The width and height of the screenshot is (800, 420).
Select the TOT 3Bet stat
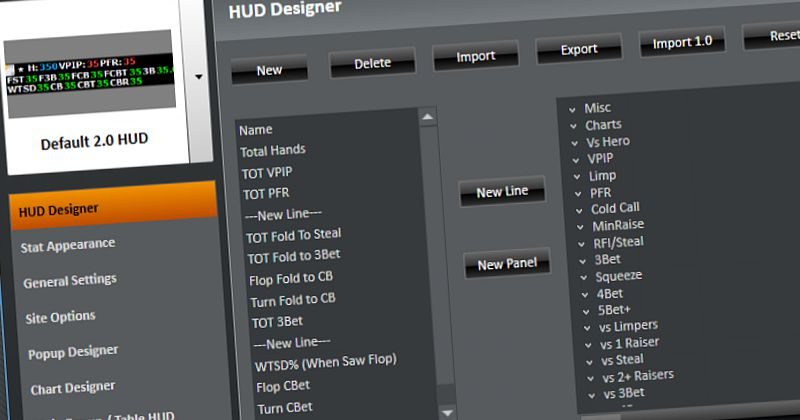coord(278,322)
